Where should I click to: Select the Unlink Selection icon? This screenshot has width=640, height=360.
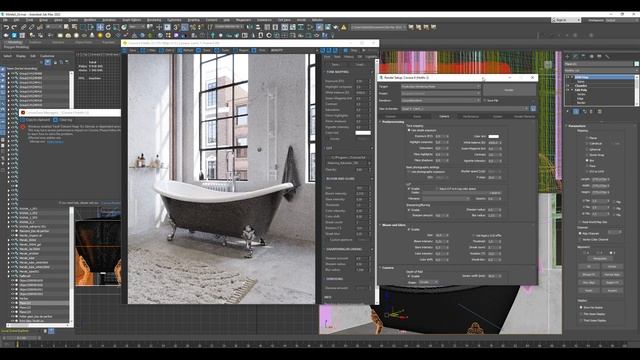(31, 27)
